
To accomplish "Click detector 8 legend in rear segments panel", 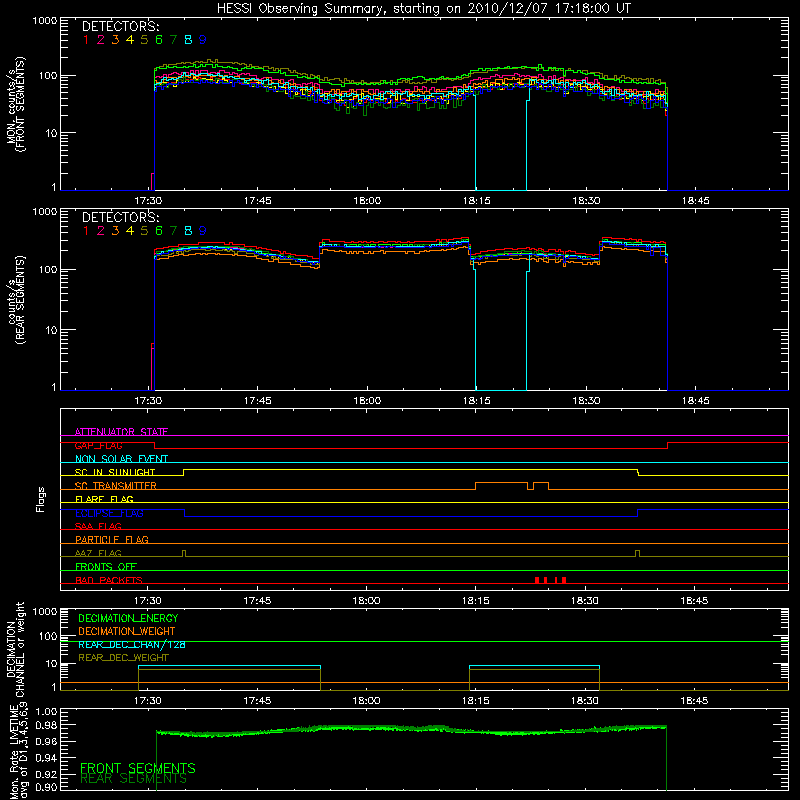I will 188,231.
